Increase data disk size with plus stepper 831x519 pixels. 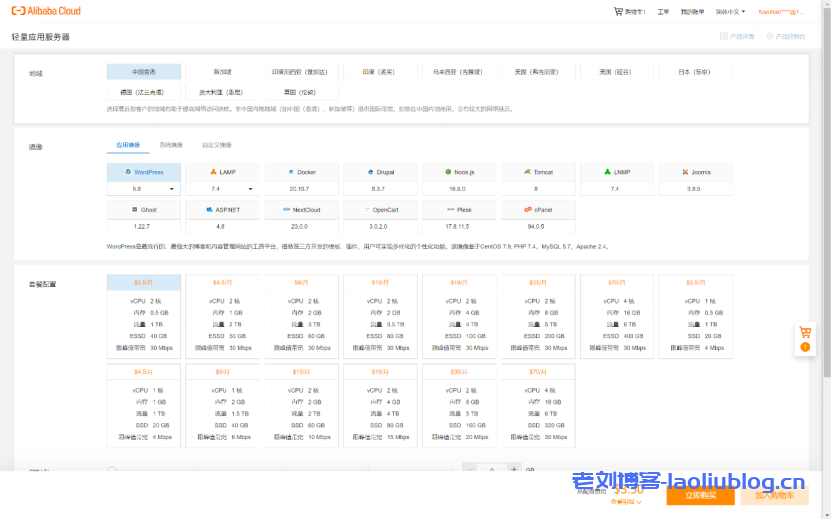point(514,469)
